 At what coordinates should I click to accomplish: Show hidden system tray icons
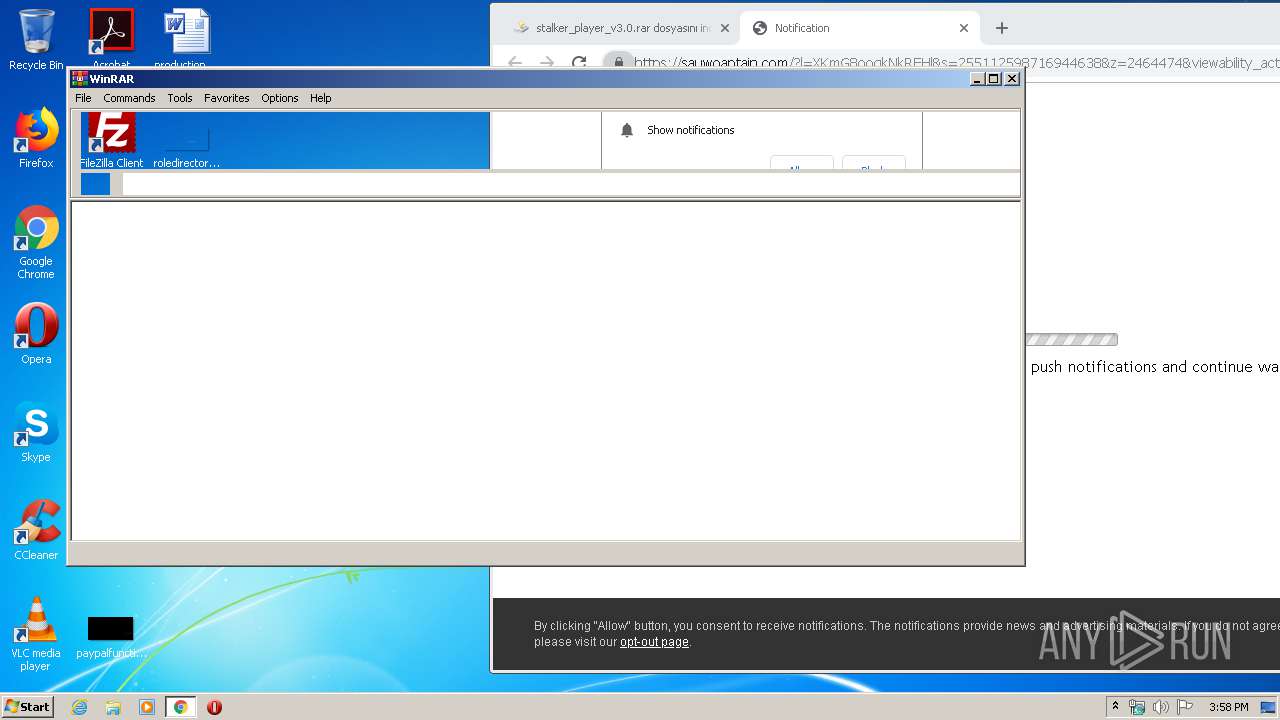pyautogui.click(x=1115, y=707)
